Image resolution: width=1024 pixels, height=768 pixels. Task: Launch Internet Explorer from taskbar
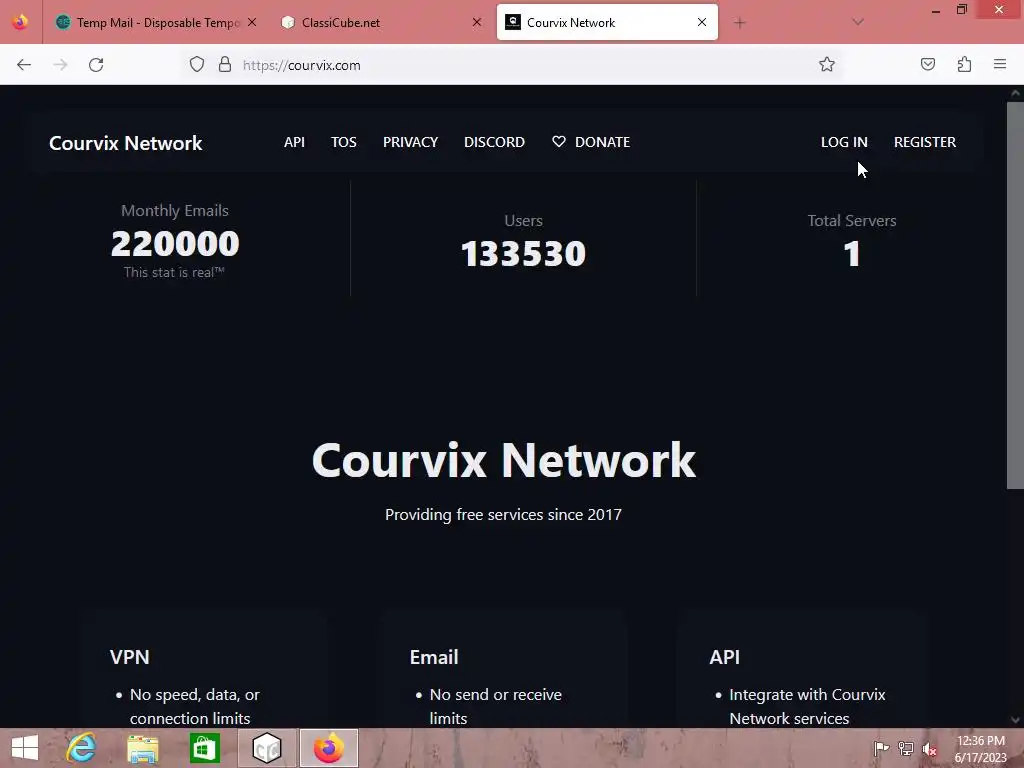pyautogui.click(x=81, y=748)
